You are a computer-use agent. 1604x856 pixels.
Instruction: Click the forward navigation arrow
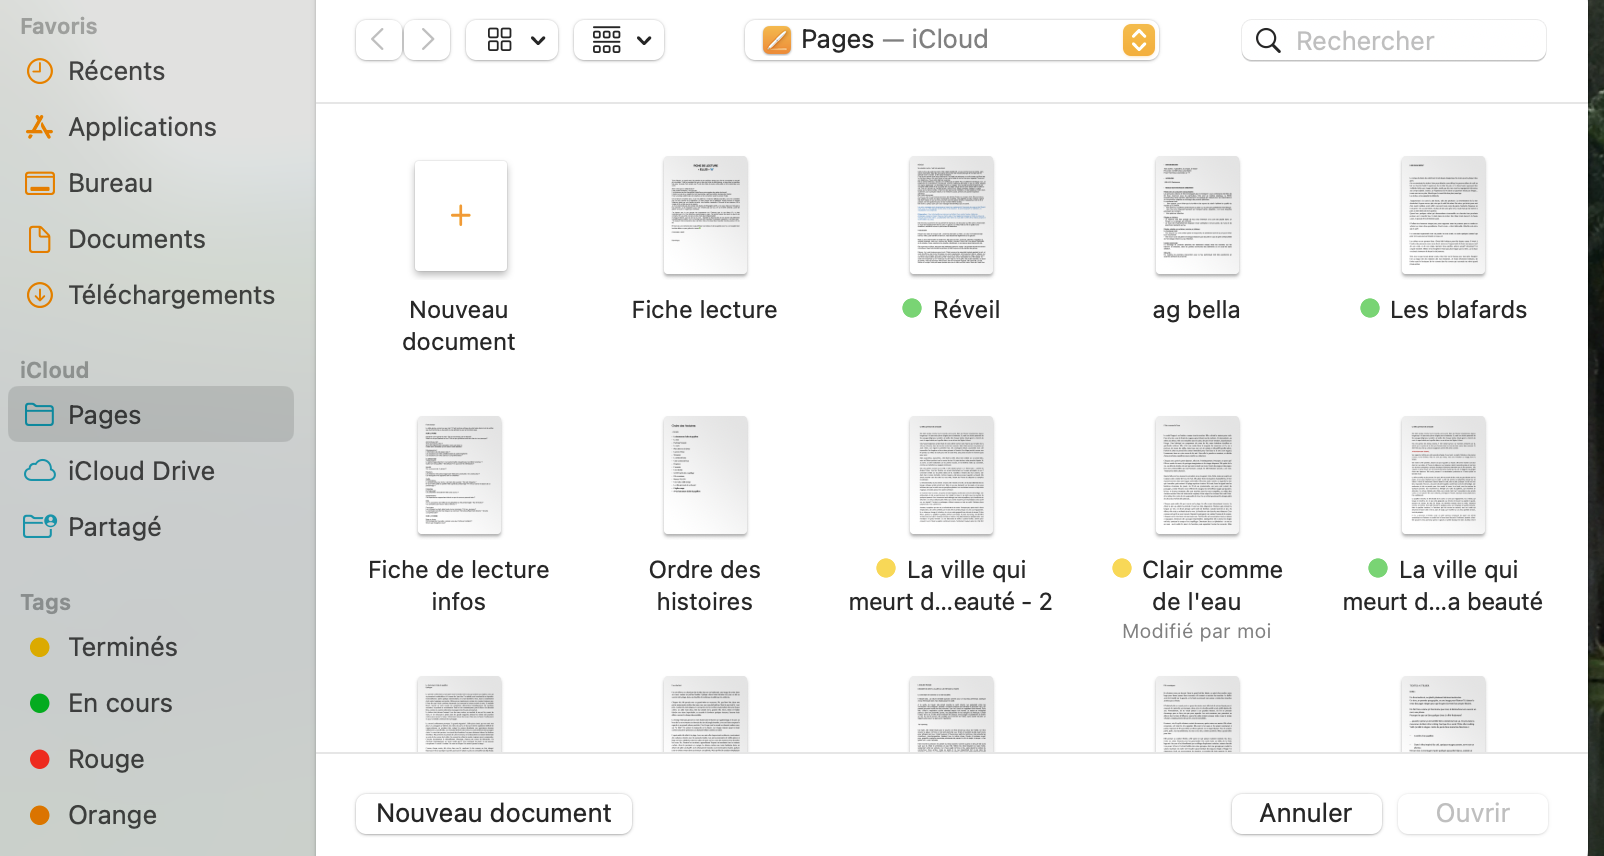pyautogui.click(x=427, y=40)
